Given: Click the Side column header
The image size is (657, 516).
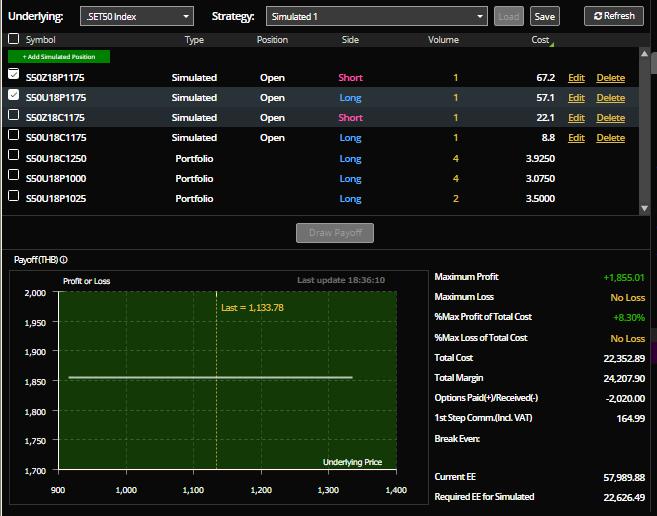Looking at the screenshot, I should click(350, 40).
